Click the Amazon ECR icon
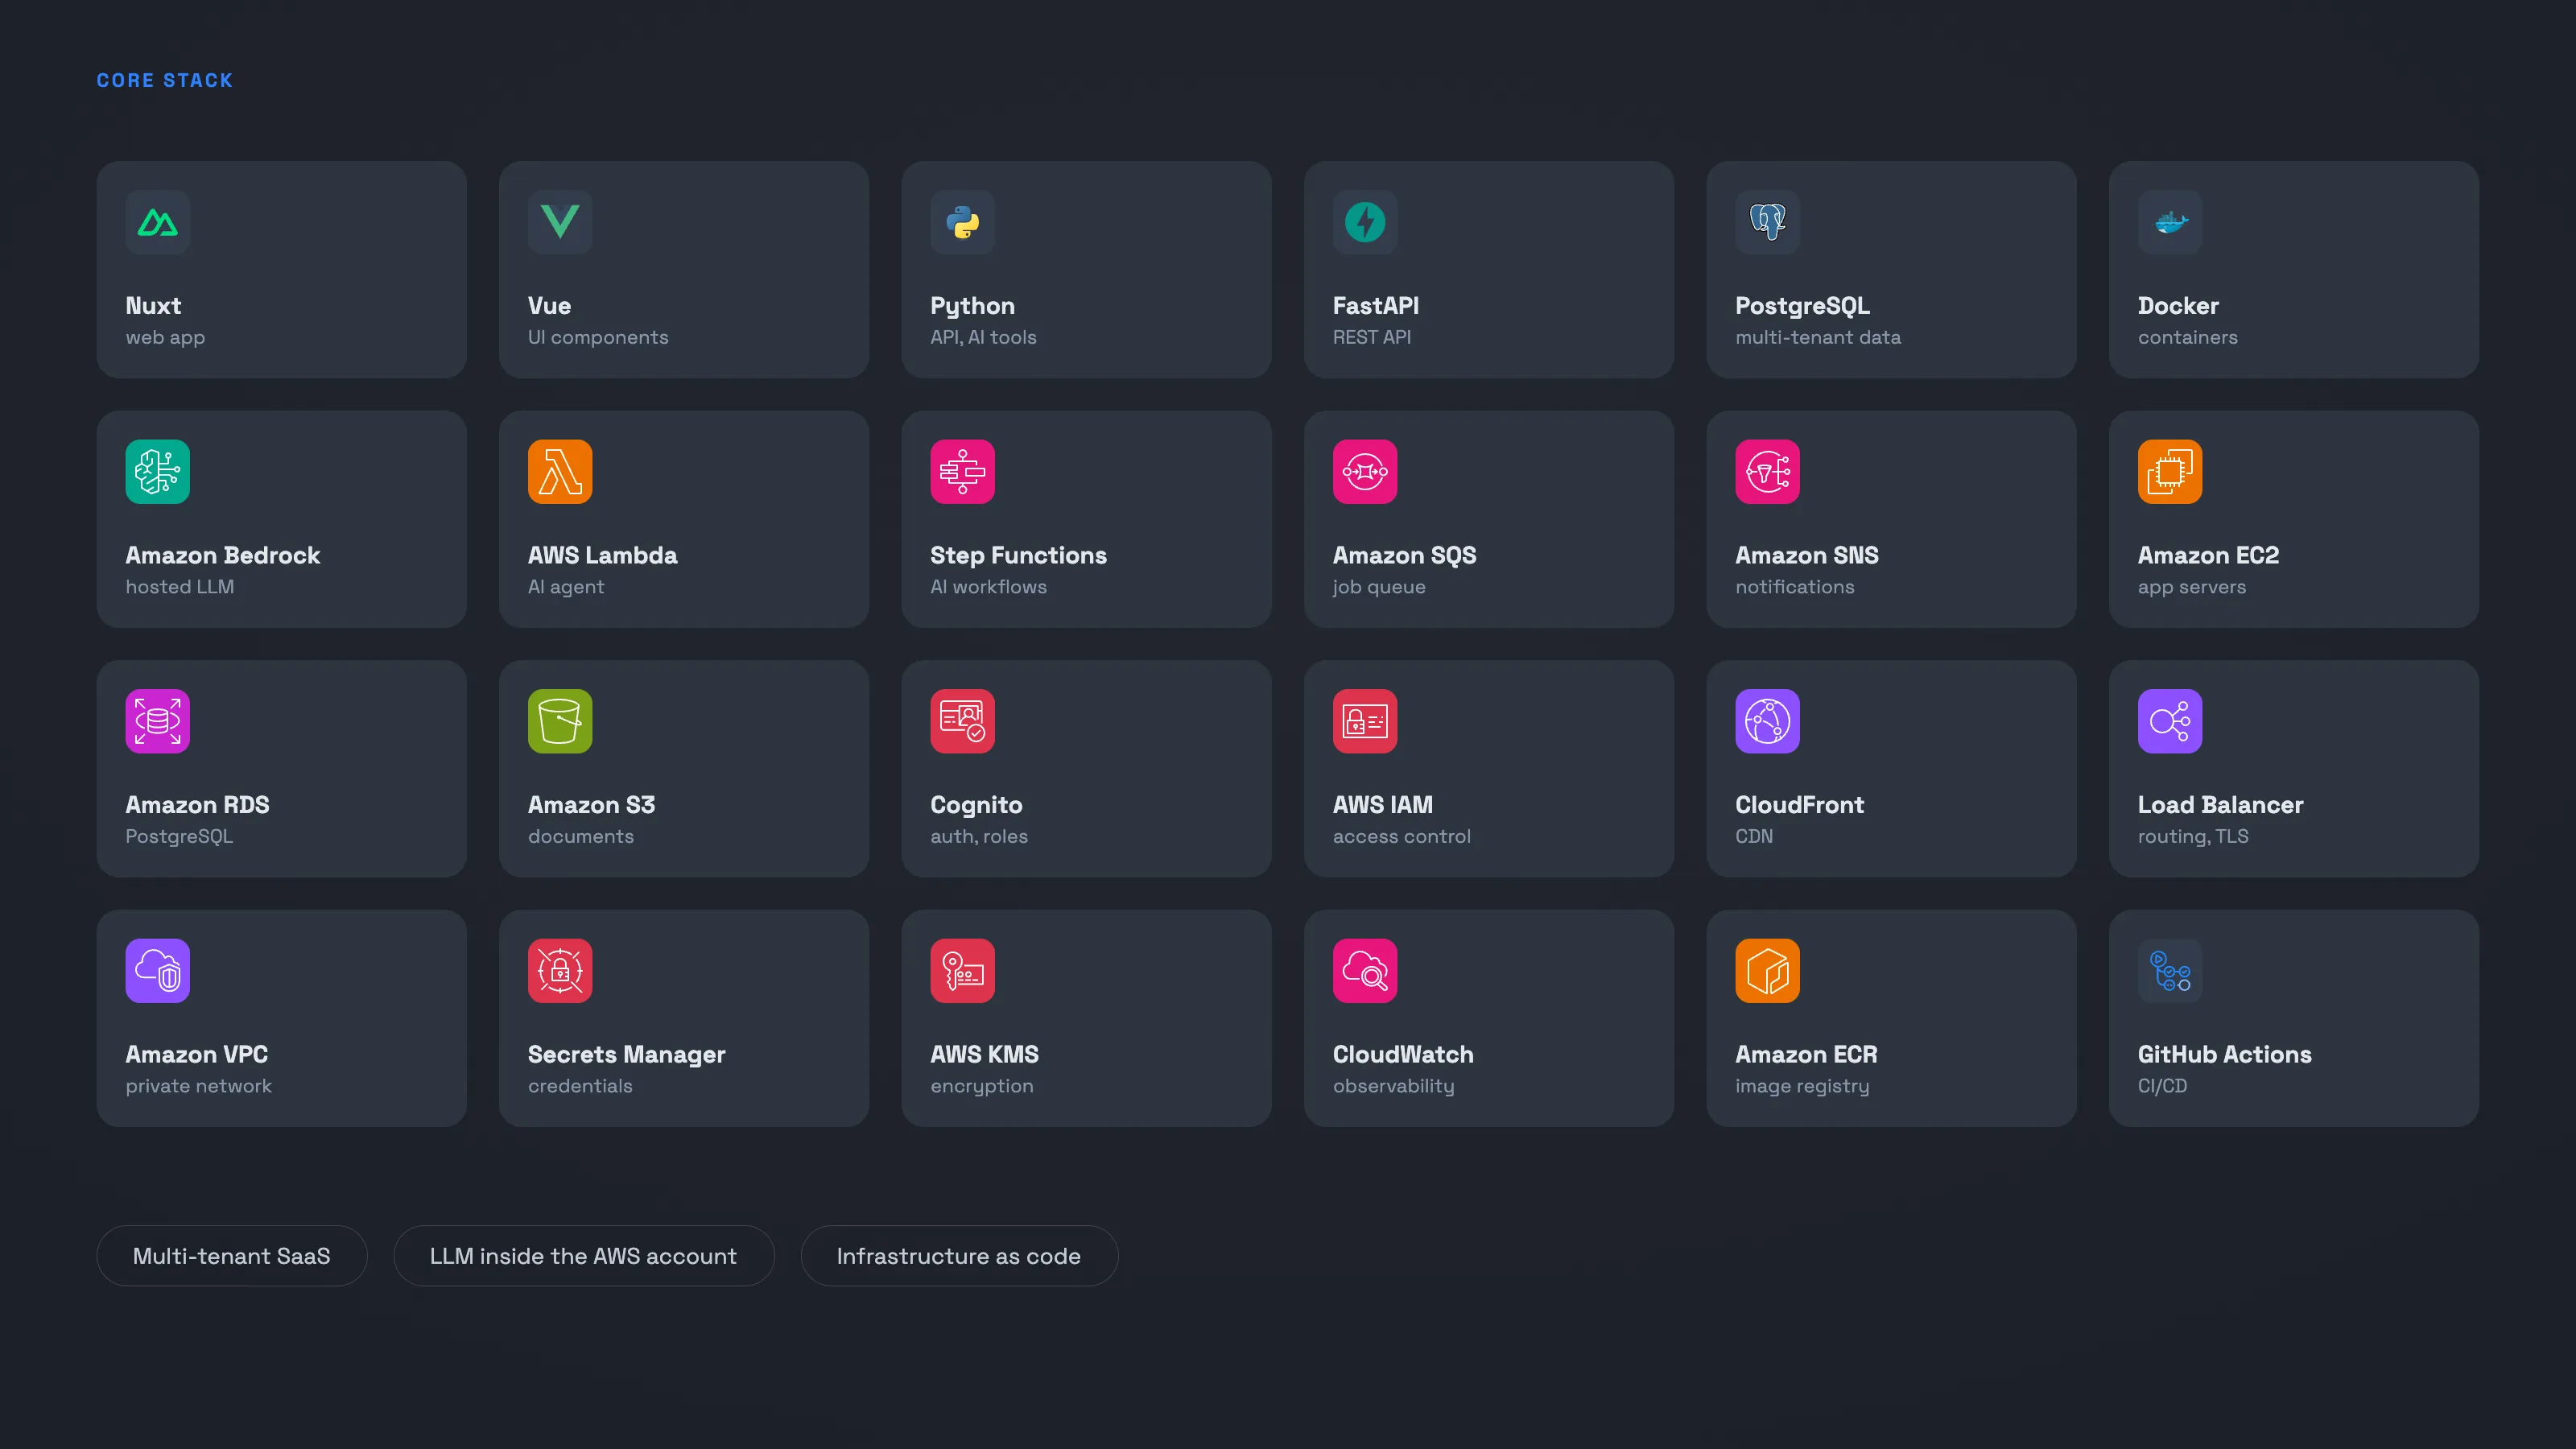This screenshot has width=2576, height=1449. (x=1767, y=971)
